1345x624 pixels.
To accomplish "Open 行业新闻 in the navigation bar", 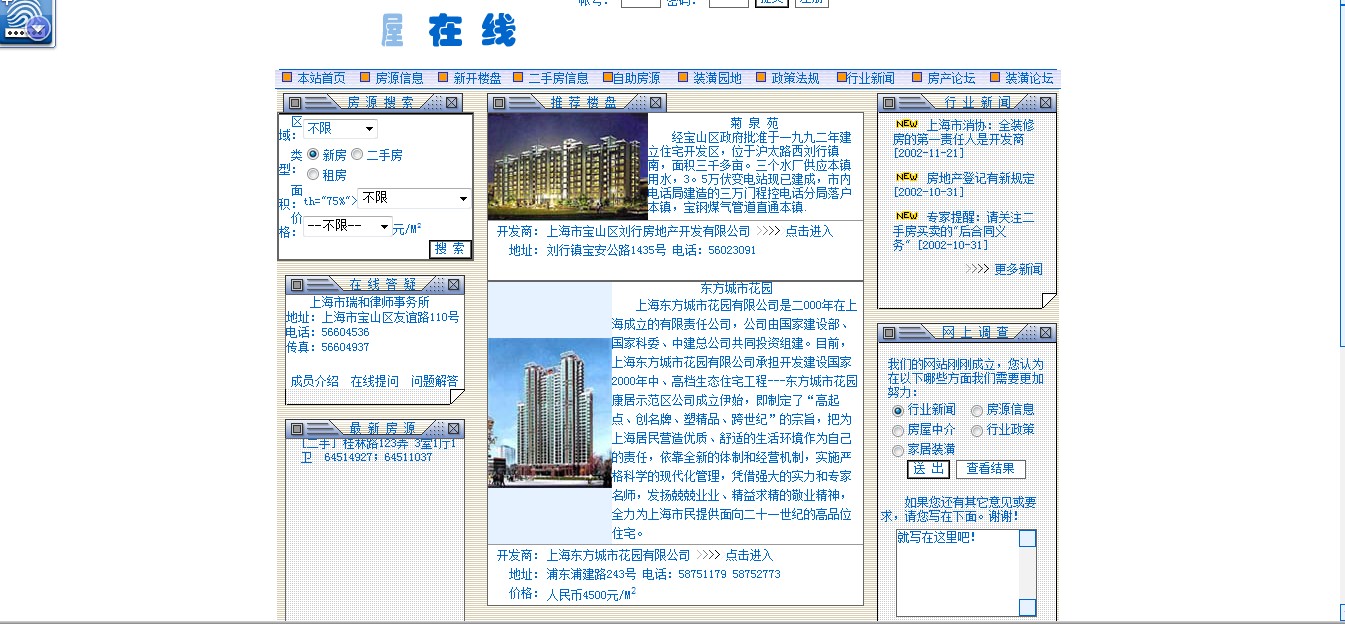I will point(871,78).
